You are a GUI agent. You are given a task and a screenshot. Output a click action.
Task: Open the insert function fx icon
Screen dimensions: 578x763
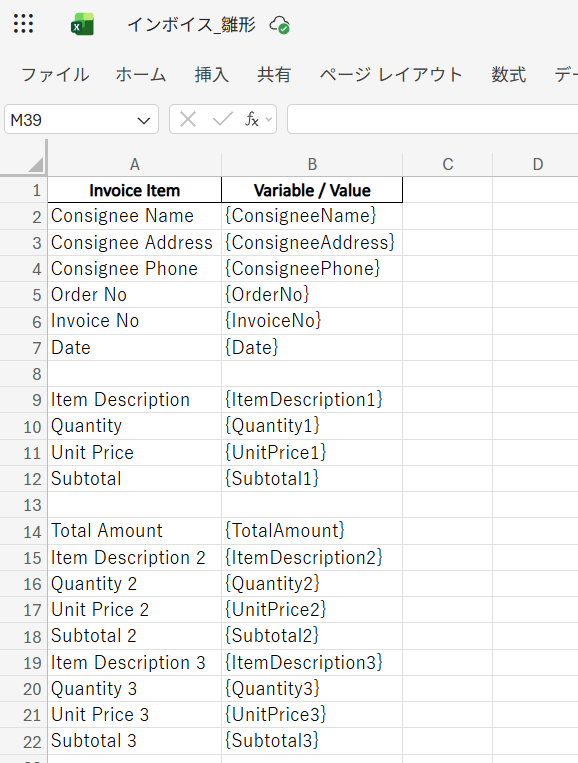[x=251, y=119]
